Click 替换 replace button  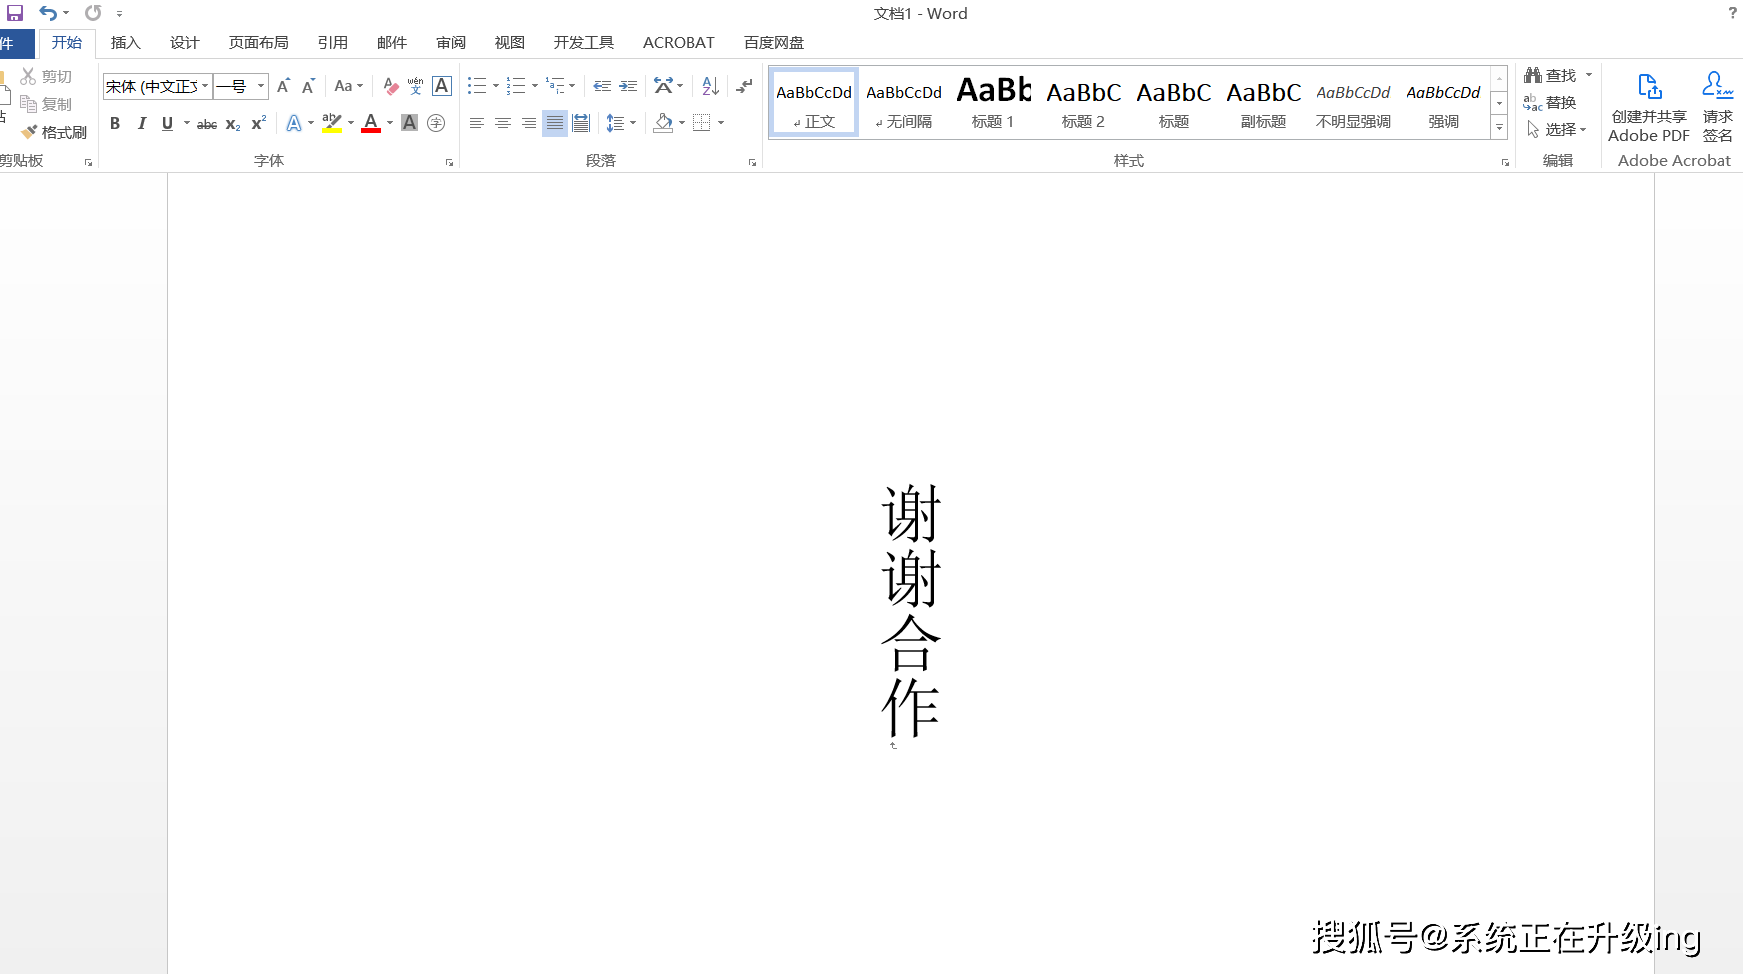pyautogui.click(x=1550, y=102)
